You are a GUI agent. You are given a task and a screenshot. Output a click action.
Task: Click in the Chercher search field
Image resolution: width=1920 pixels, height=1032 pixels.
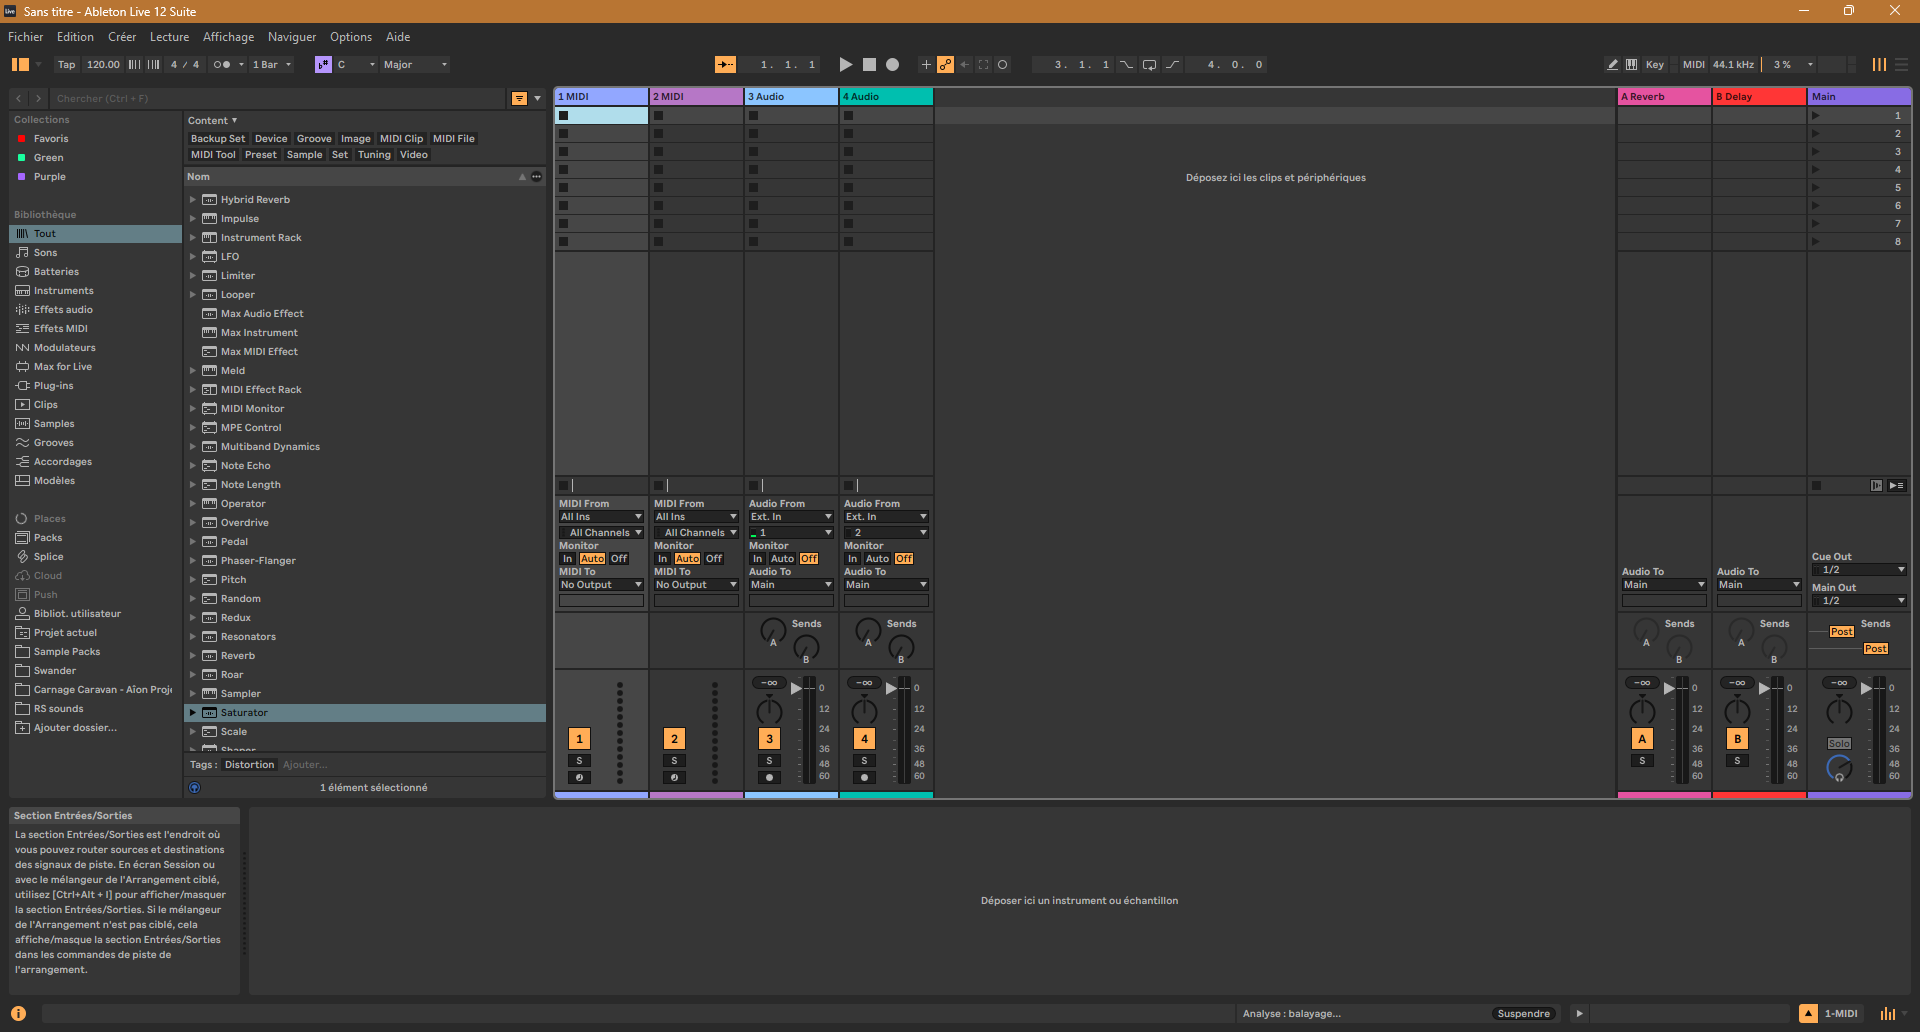coord(278,99)
